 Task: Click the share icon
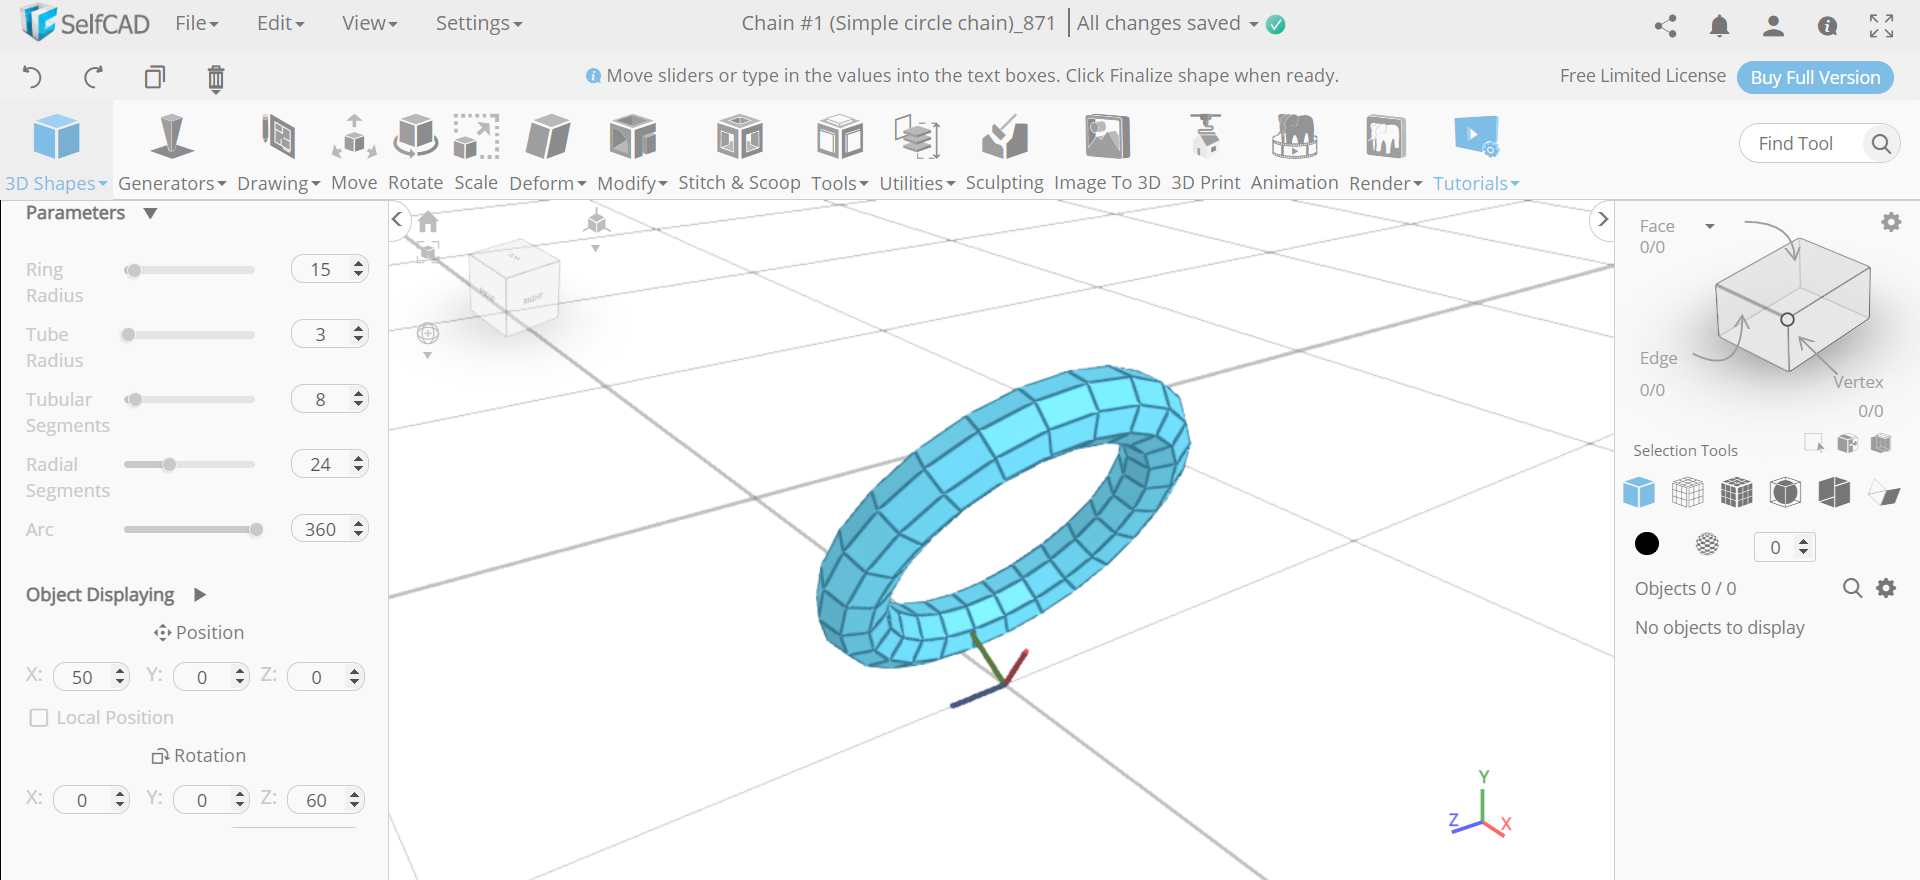click(1665, 26)
